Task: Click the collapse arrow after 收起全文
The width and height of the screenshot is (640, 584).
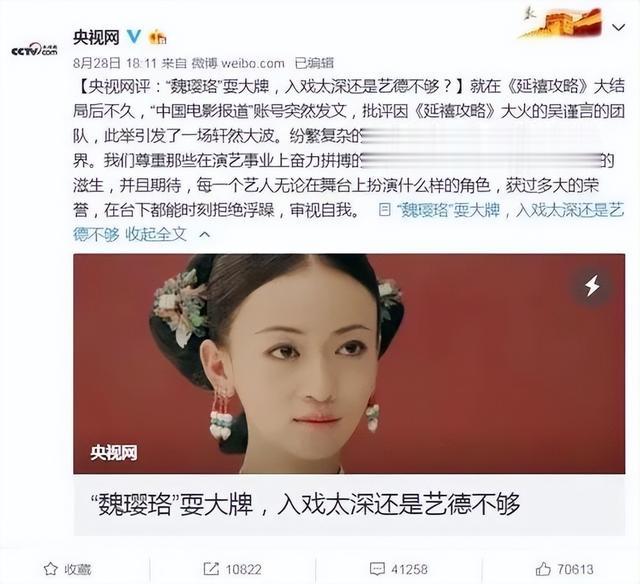Action: pos(205,235)
